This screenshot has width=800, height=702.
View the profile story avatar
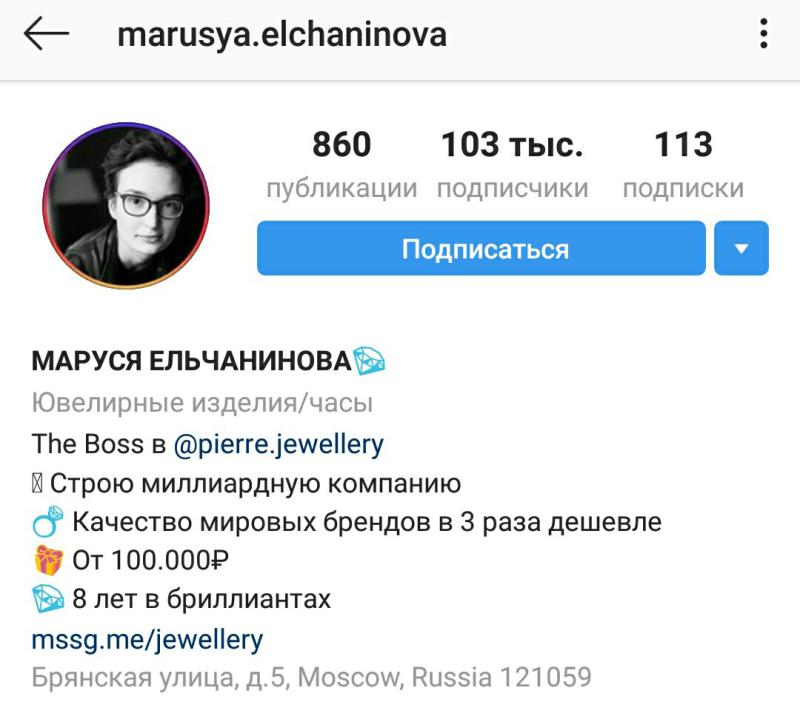(x=126, y=205)
